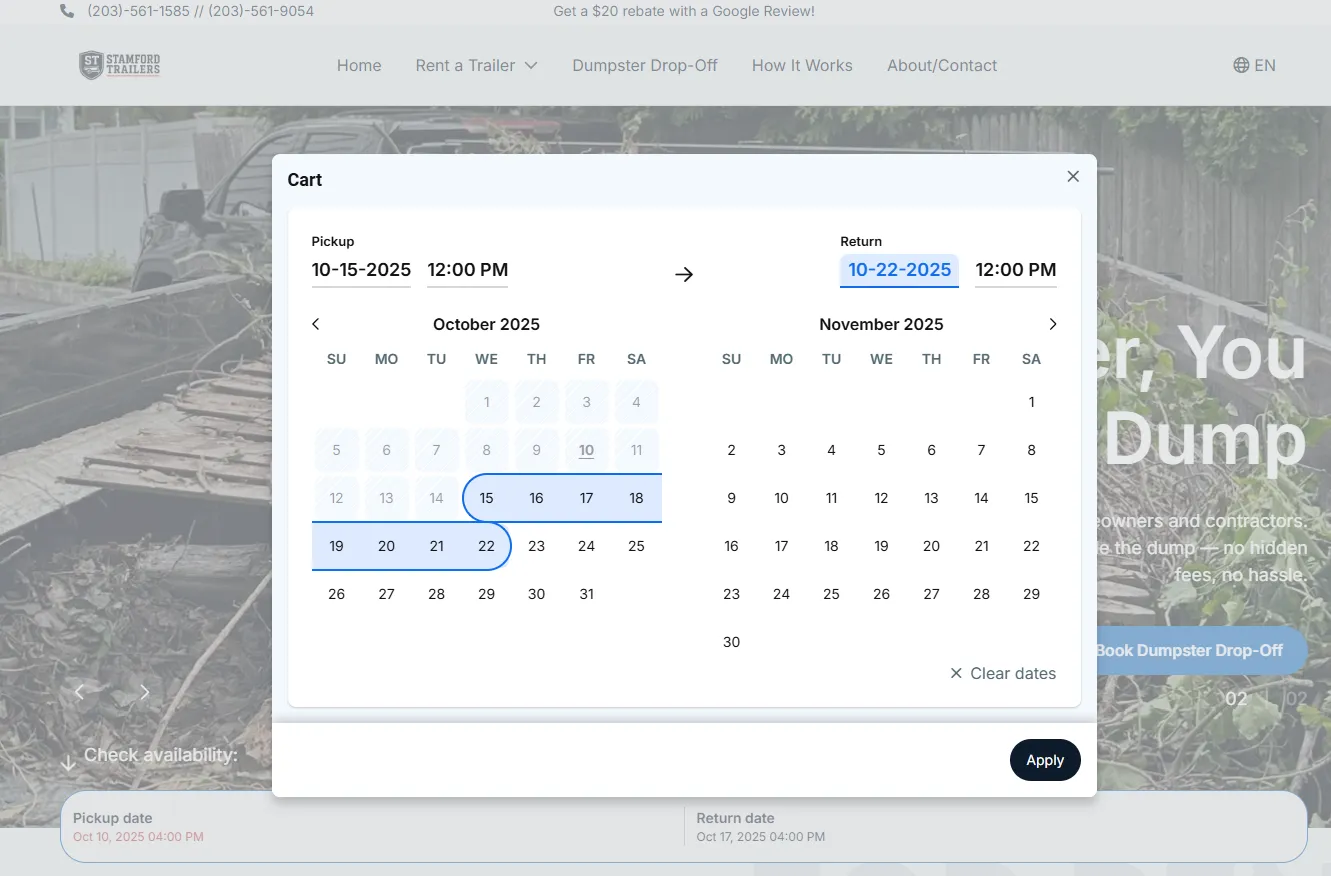The width and height of the screenshot is (1331, 876).
Task: Open the pickup time 12:00 PM selector
Action: click(x=467, y=270)
